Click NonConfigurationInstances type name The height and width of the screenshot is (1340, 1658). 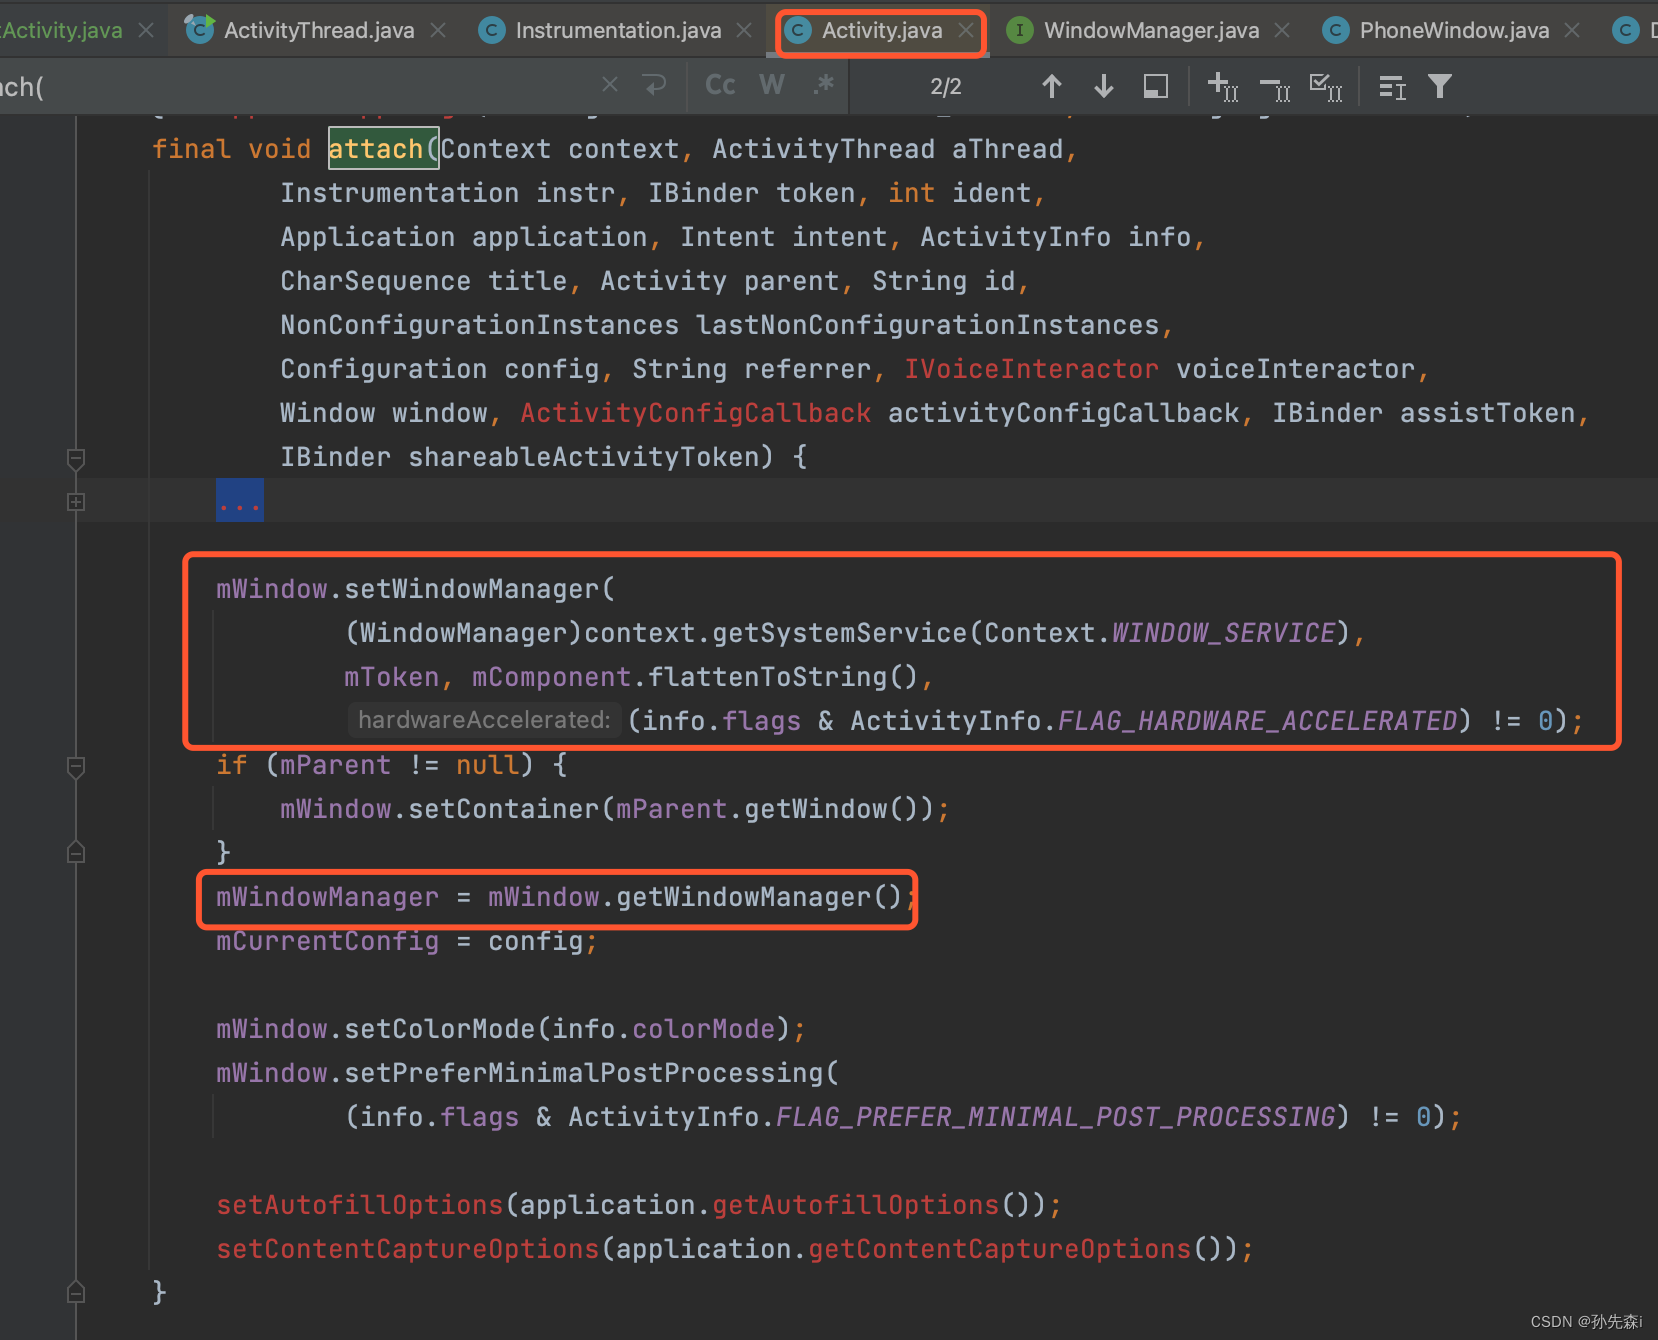pyautogui.click(x=479, y=325)
